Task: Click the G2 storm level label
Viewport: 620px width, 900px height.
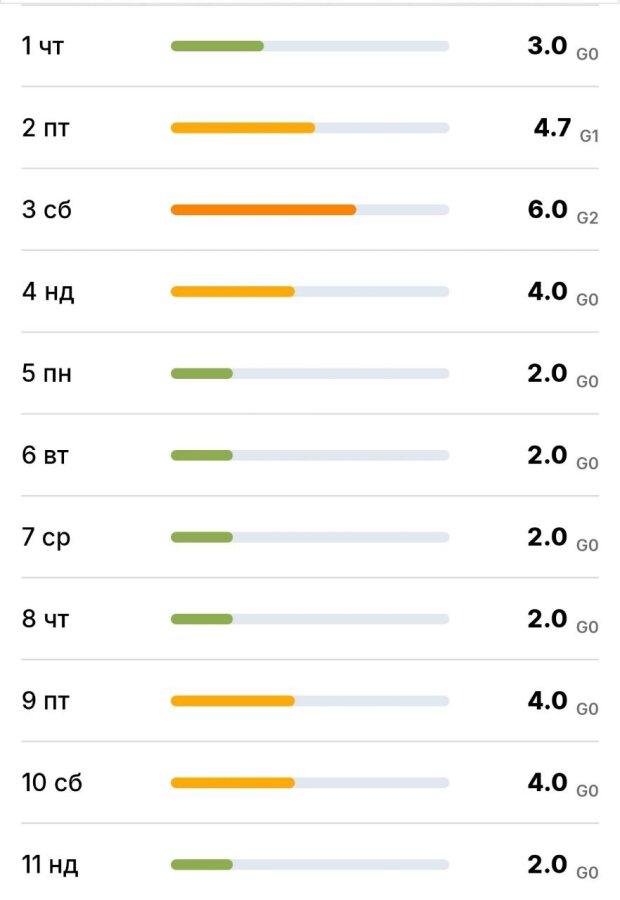Action: (x=587, y=217)
